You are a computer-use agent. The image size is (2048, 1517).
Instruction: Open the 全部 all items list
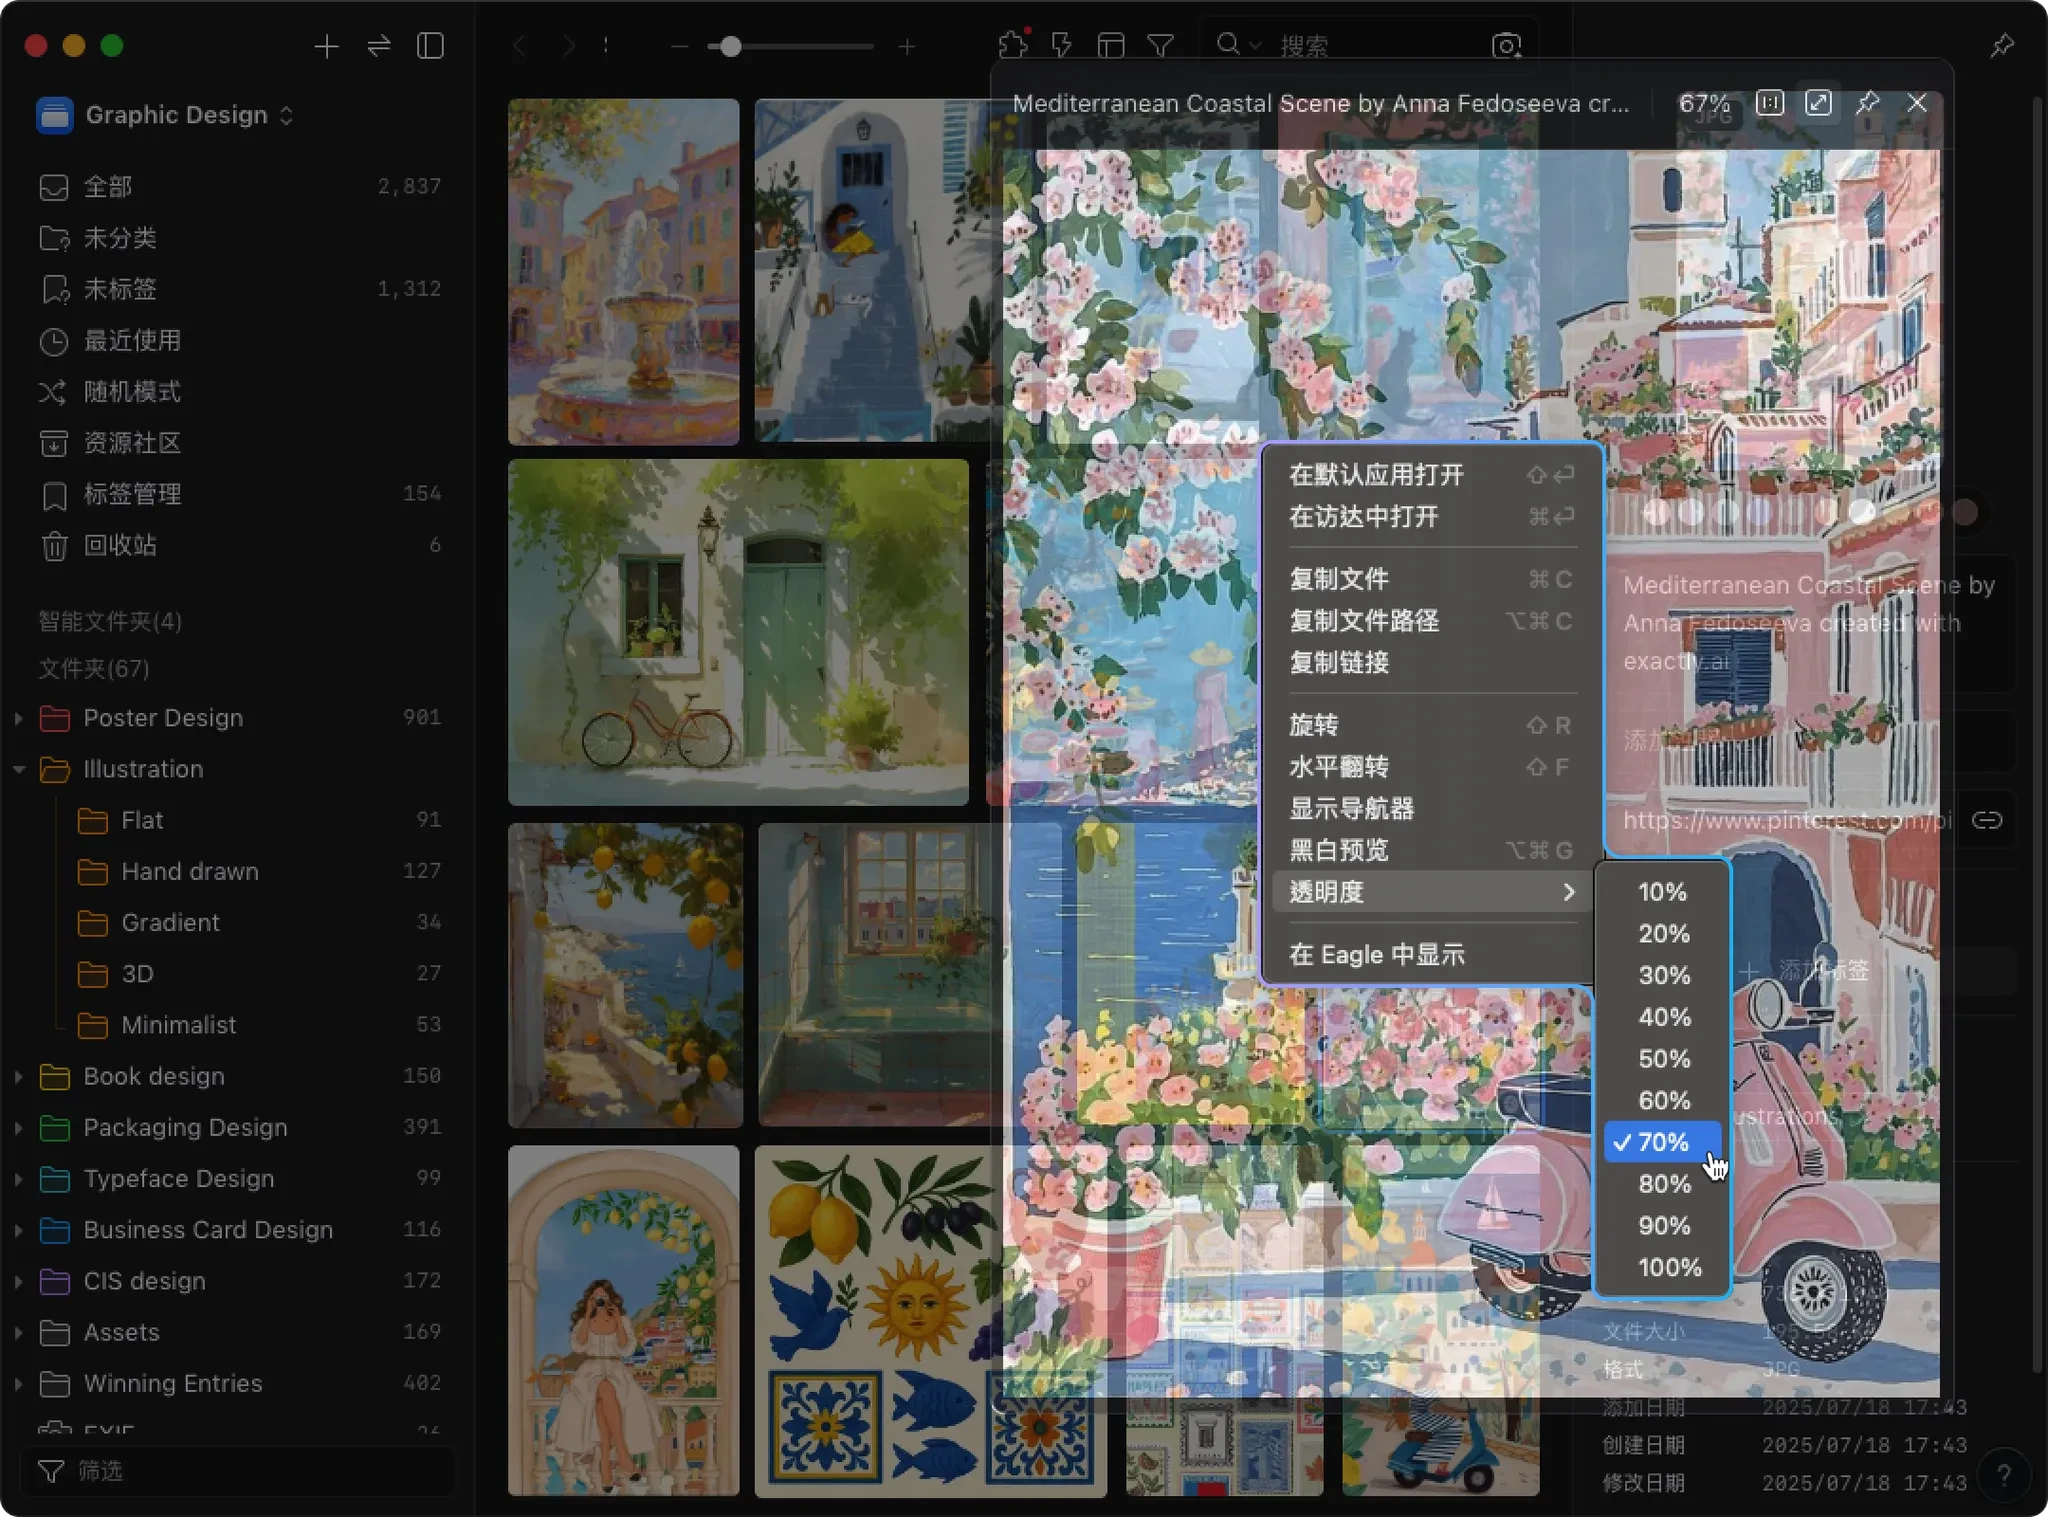tap(240, 186)
